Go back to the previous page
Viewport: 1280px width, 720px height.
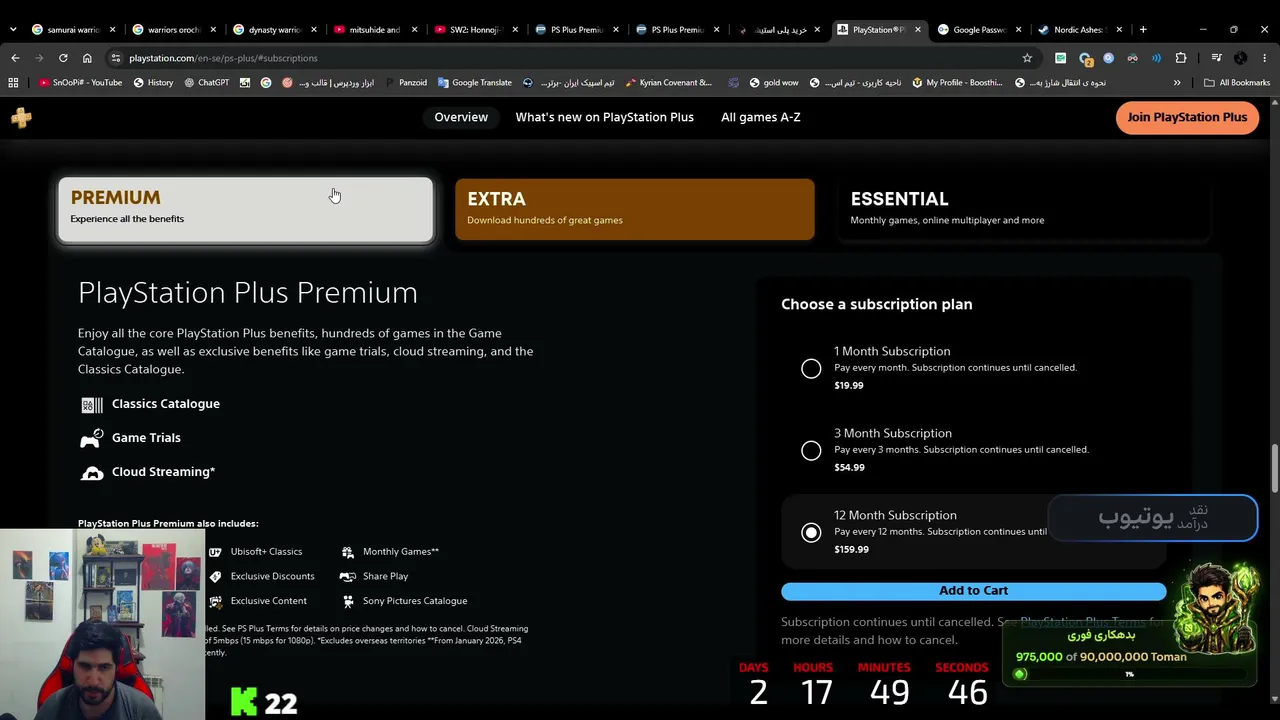point(15,58)
